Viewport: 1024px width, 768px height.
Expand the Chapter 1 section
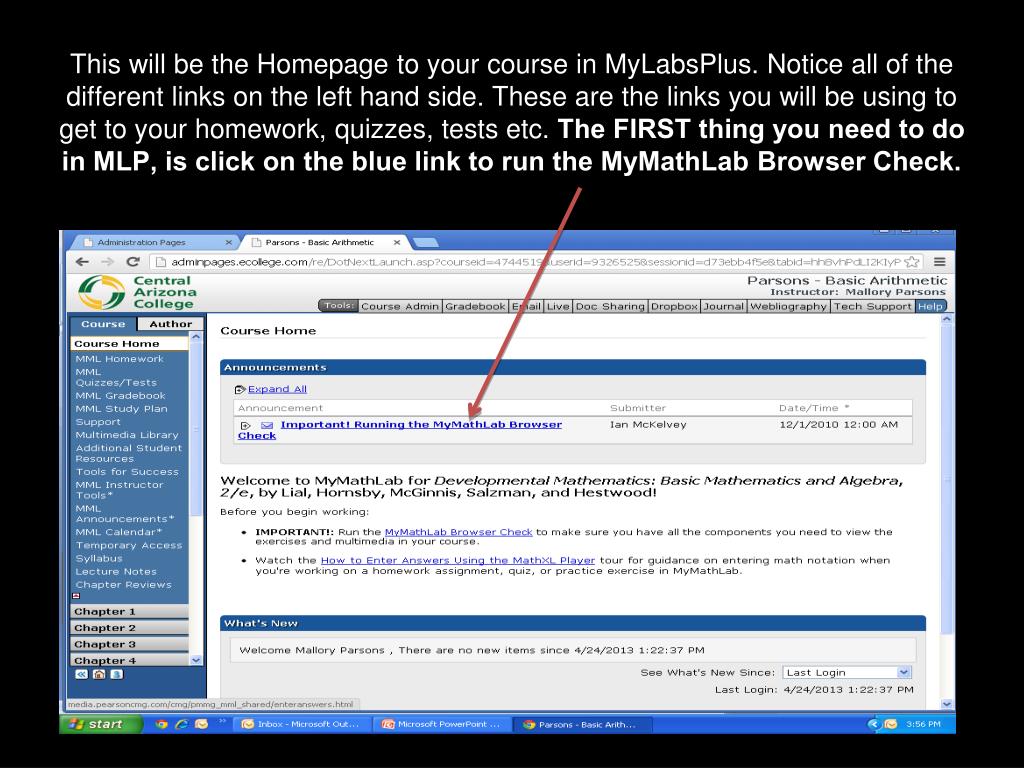point(129,611)
